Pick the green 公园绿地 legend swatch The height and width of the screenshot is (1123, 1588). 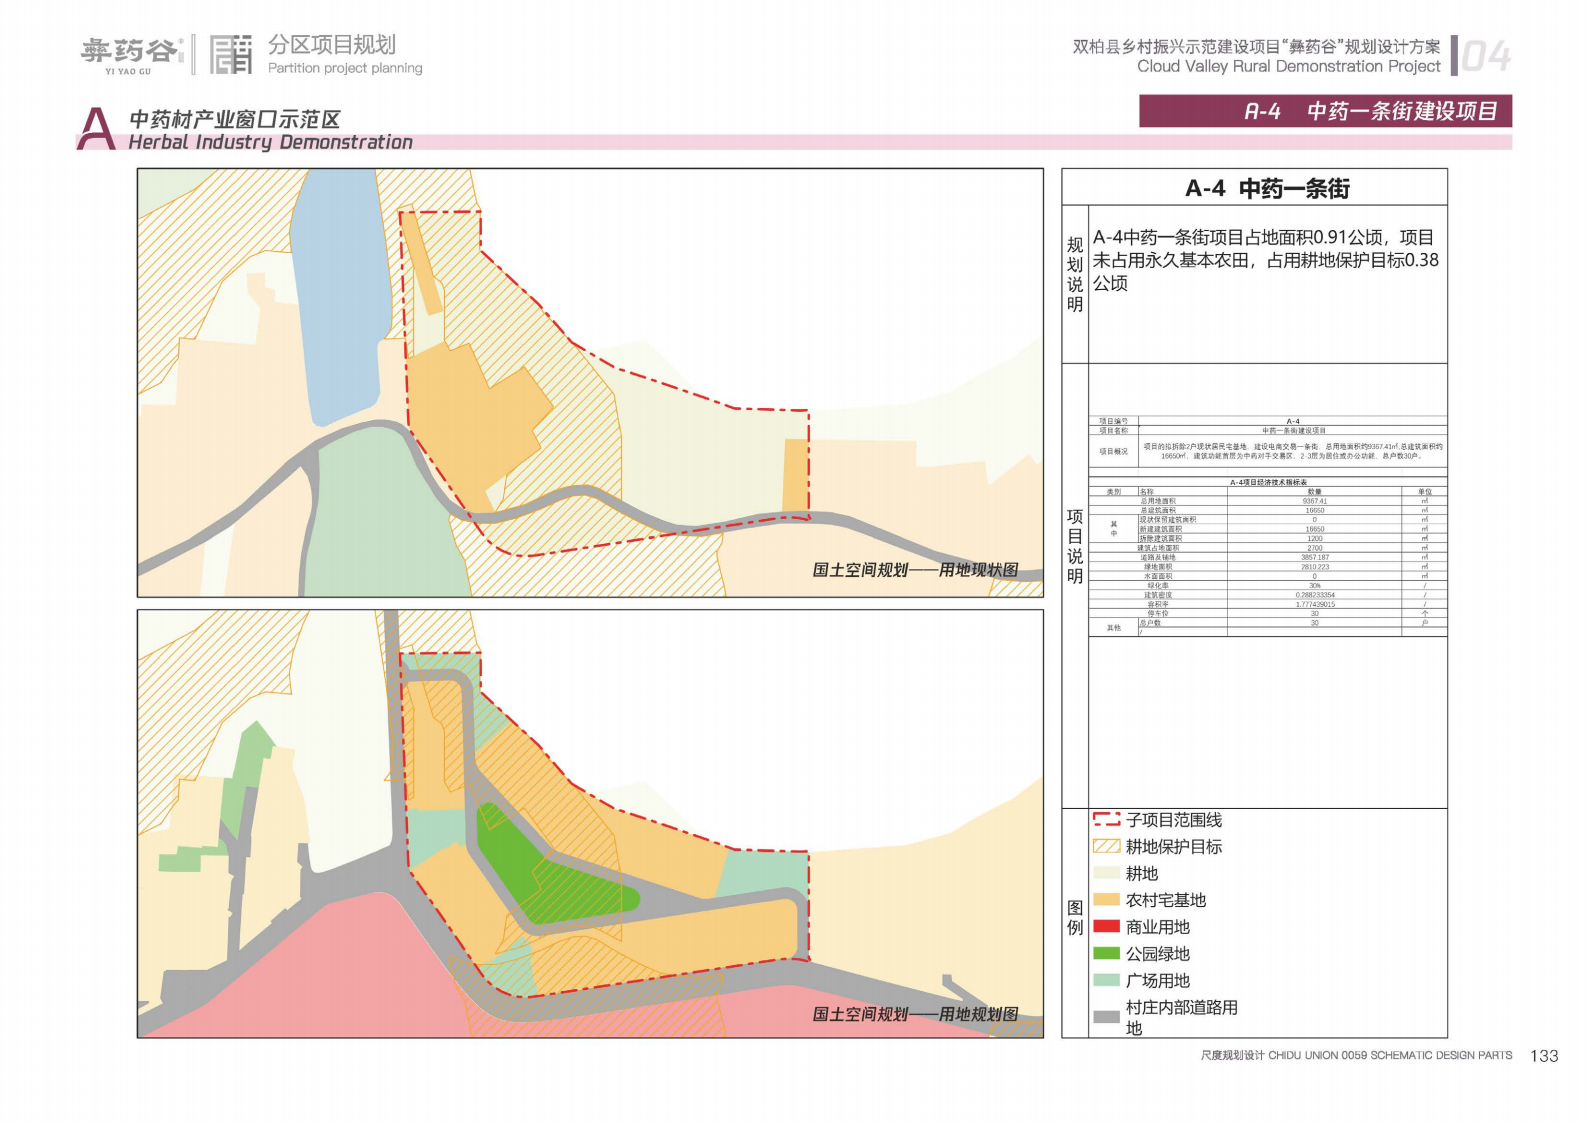1106,954
